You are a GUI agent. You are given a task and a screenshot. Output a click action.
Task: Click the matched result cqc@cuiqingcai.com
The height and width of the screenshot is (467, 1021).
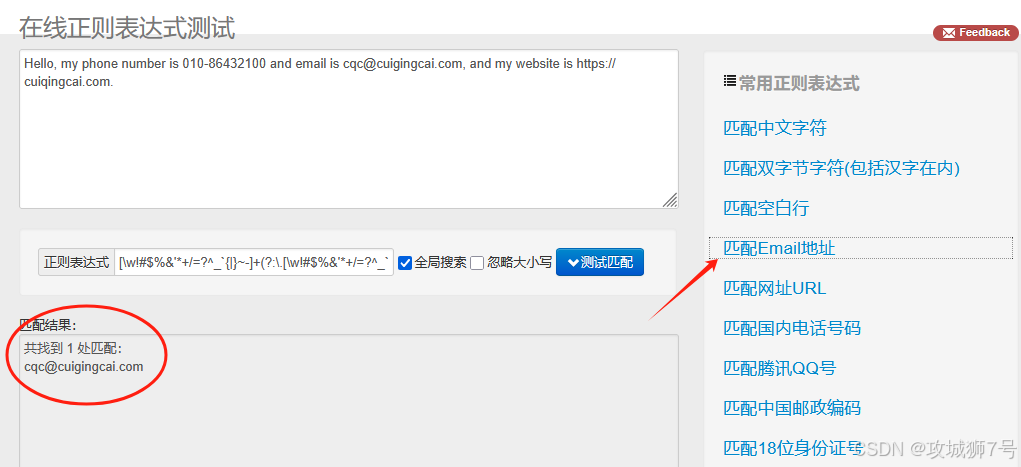(x=83, y=367)
